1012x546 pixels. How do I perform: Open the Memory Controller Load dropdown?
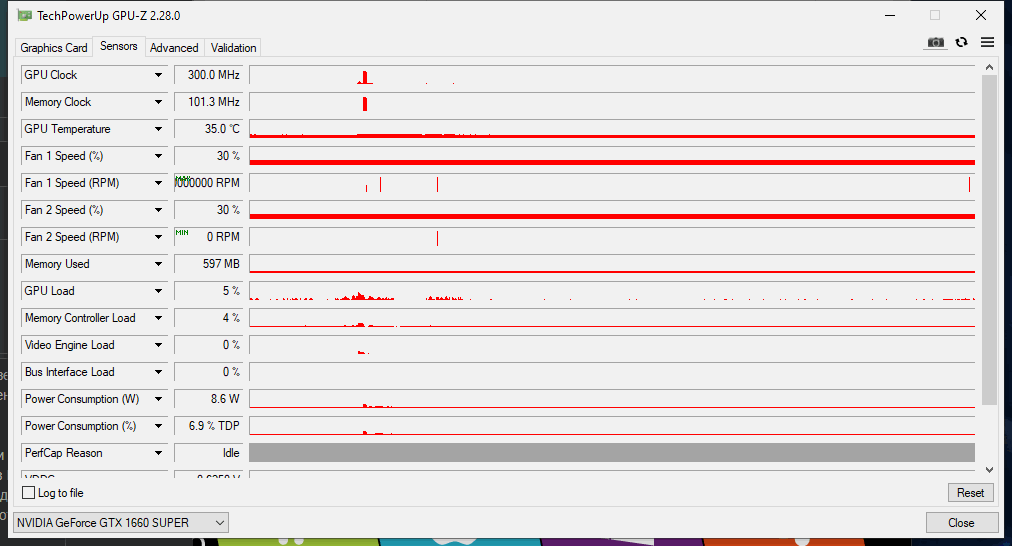(x=158, y=318)
